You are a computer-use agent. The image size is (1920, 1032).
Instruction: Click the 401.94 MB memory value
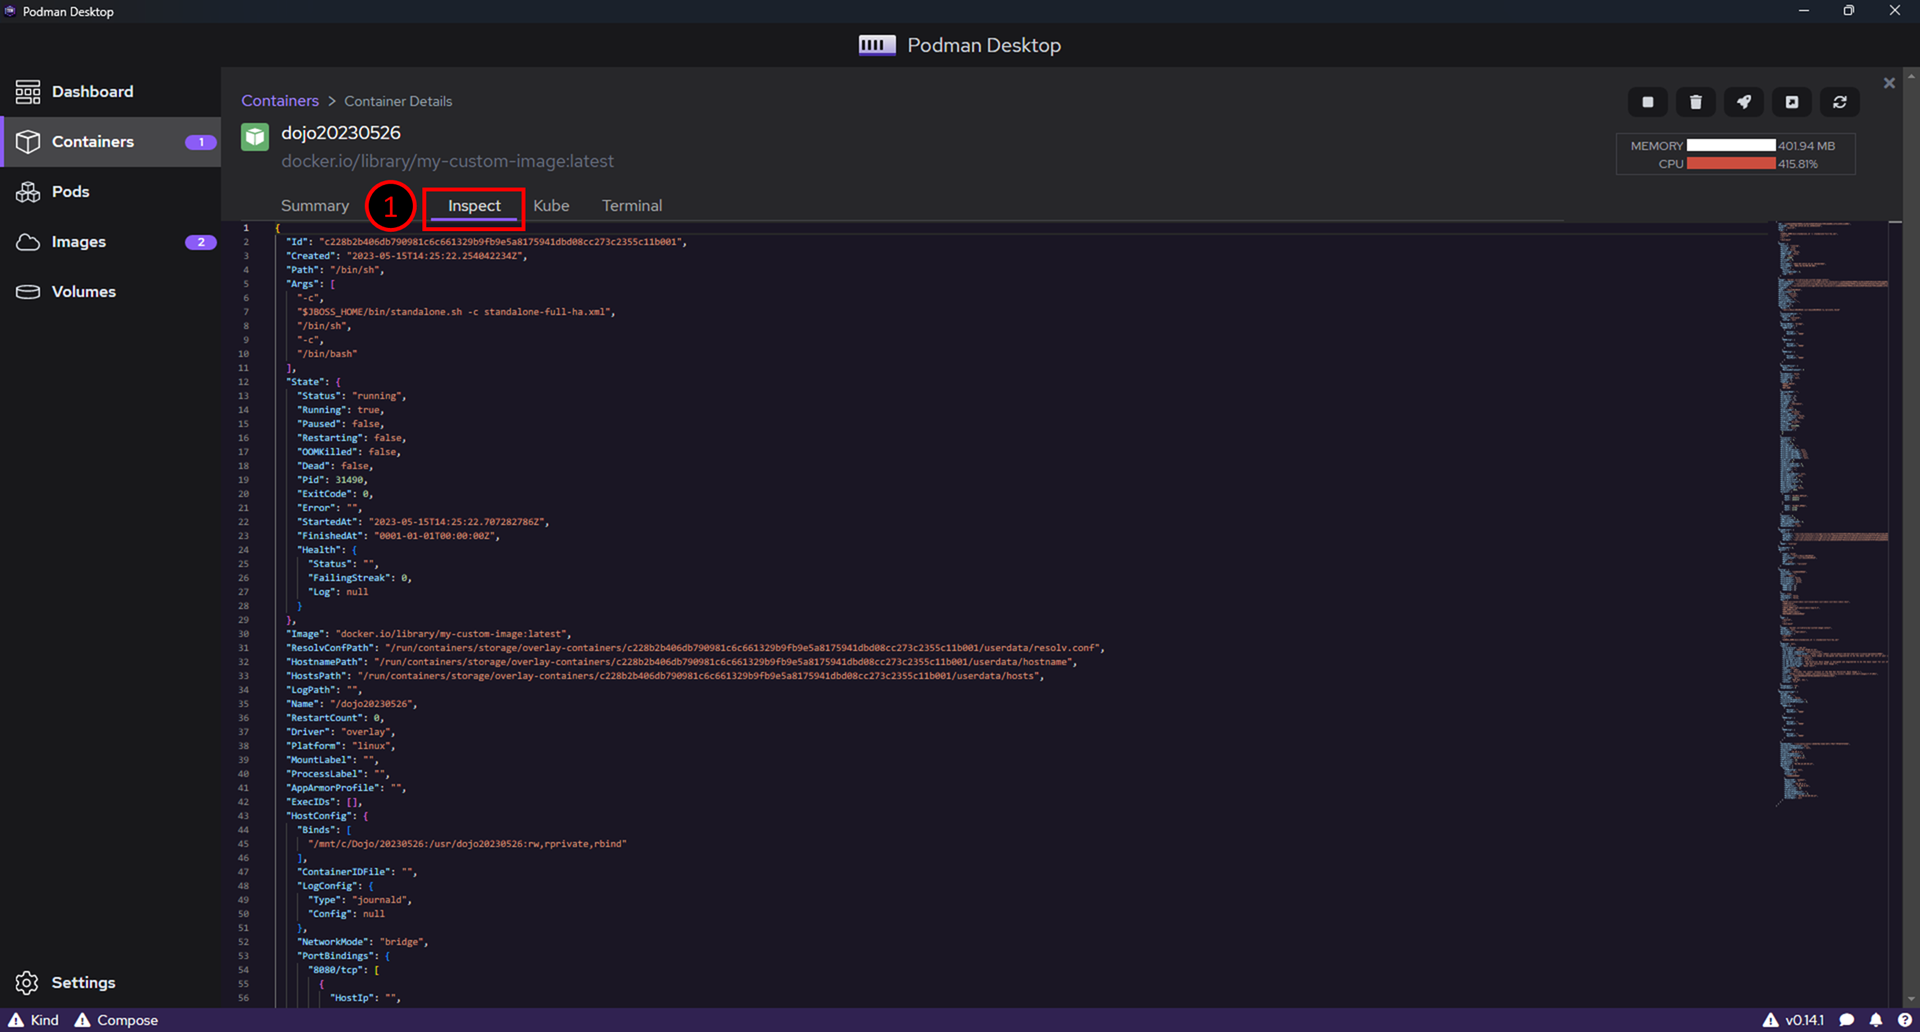click(x=1806, y=146)
